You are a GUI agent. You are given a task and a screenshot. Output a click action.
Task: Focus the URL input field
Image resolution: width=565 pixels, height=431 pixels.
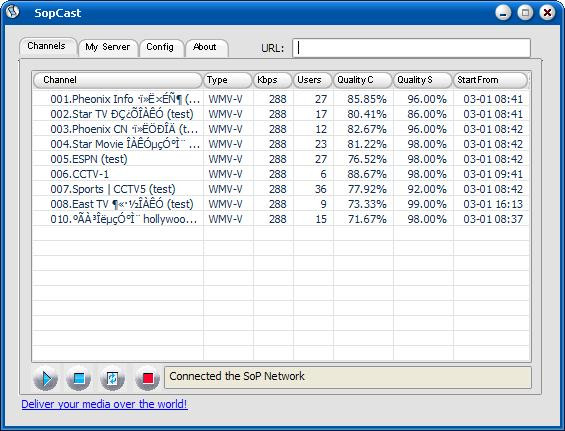click(x=411, y=48)
